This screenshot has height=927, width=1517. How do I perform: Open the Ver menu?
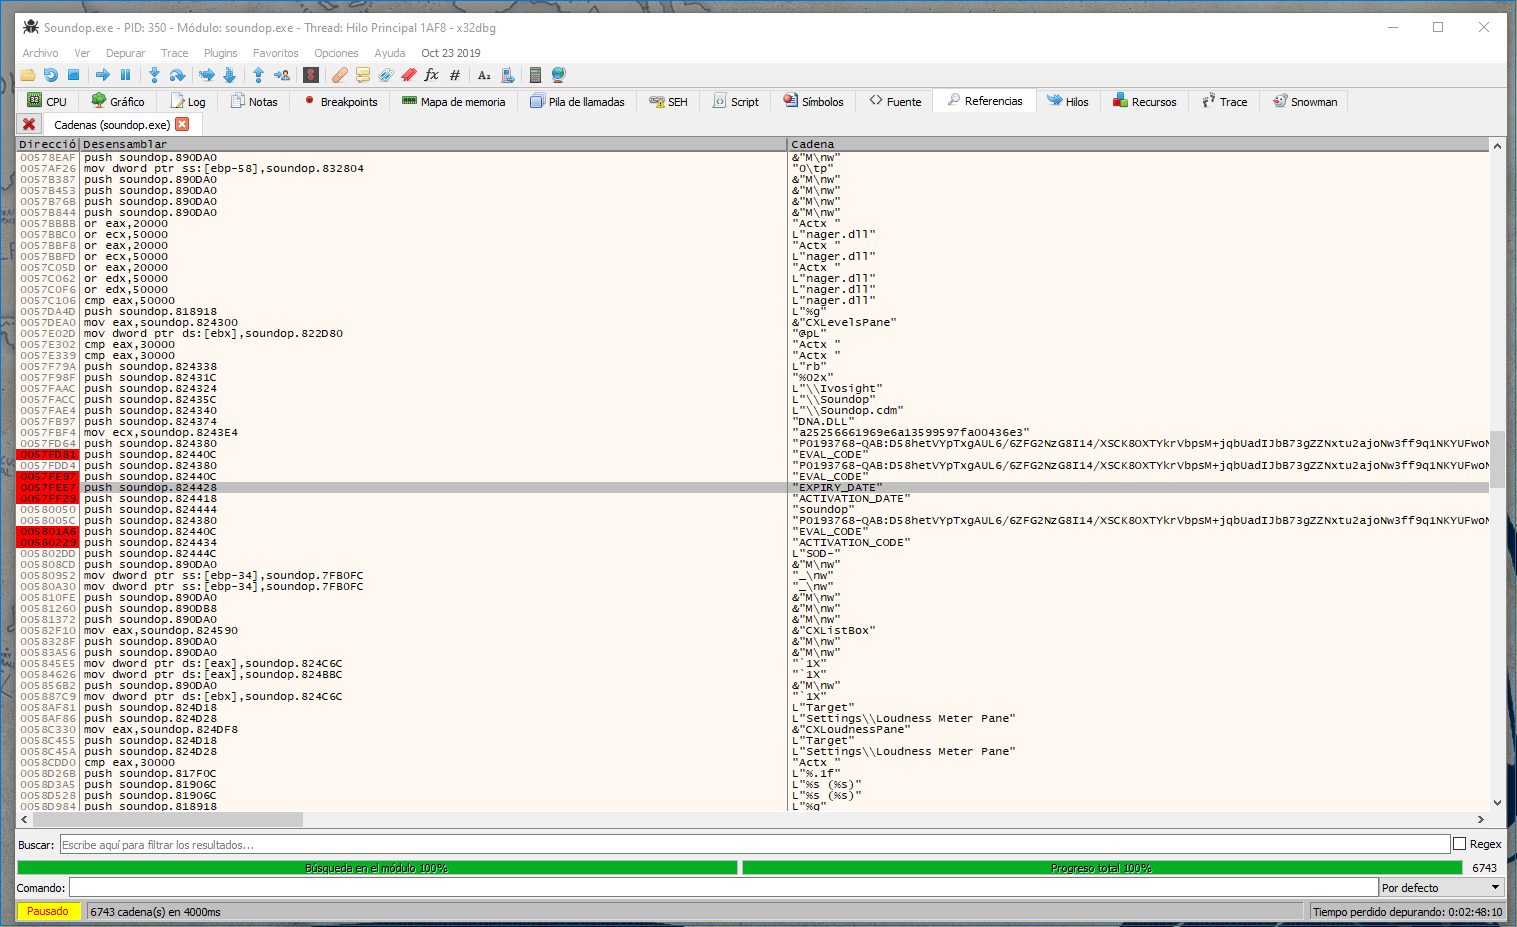[x=82, y=53]
